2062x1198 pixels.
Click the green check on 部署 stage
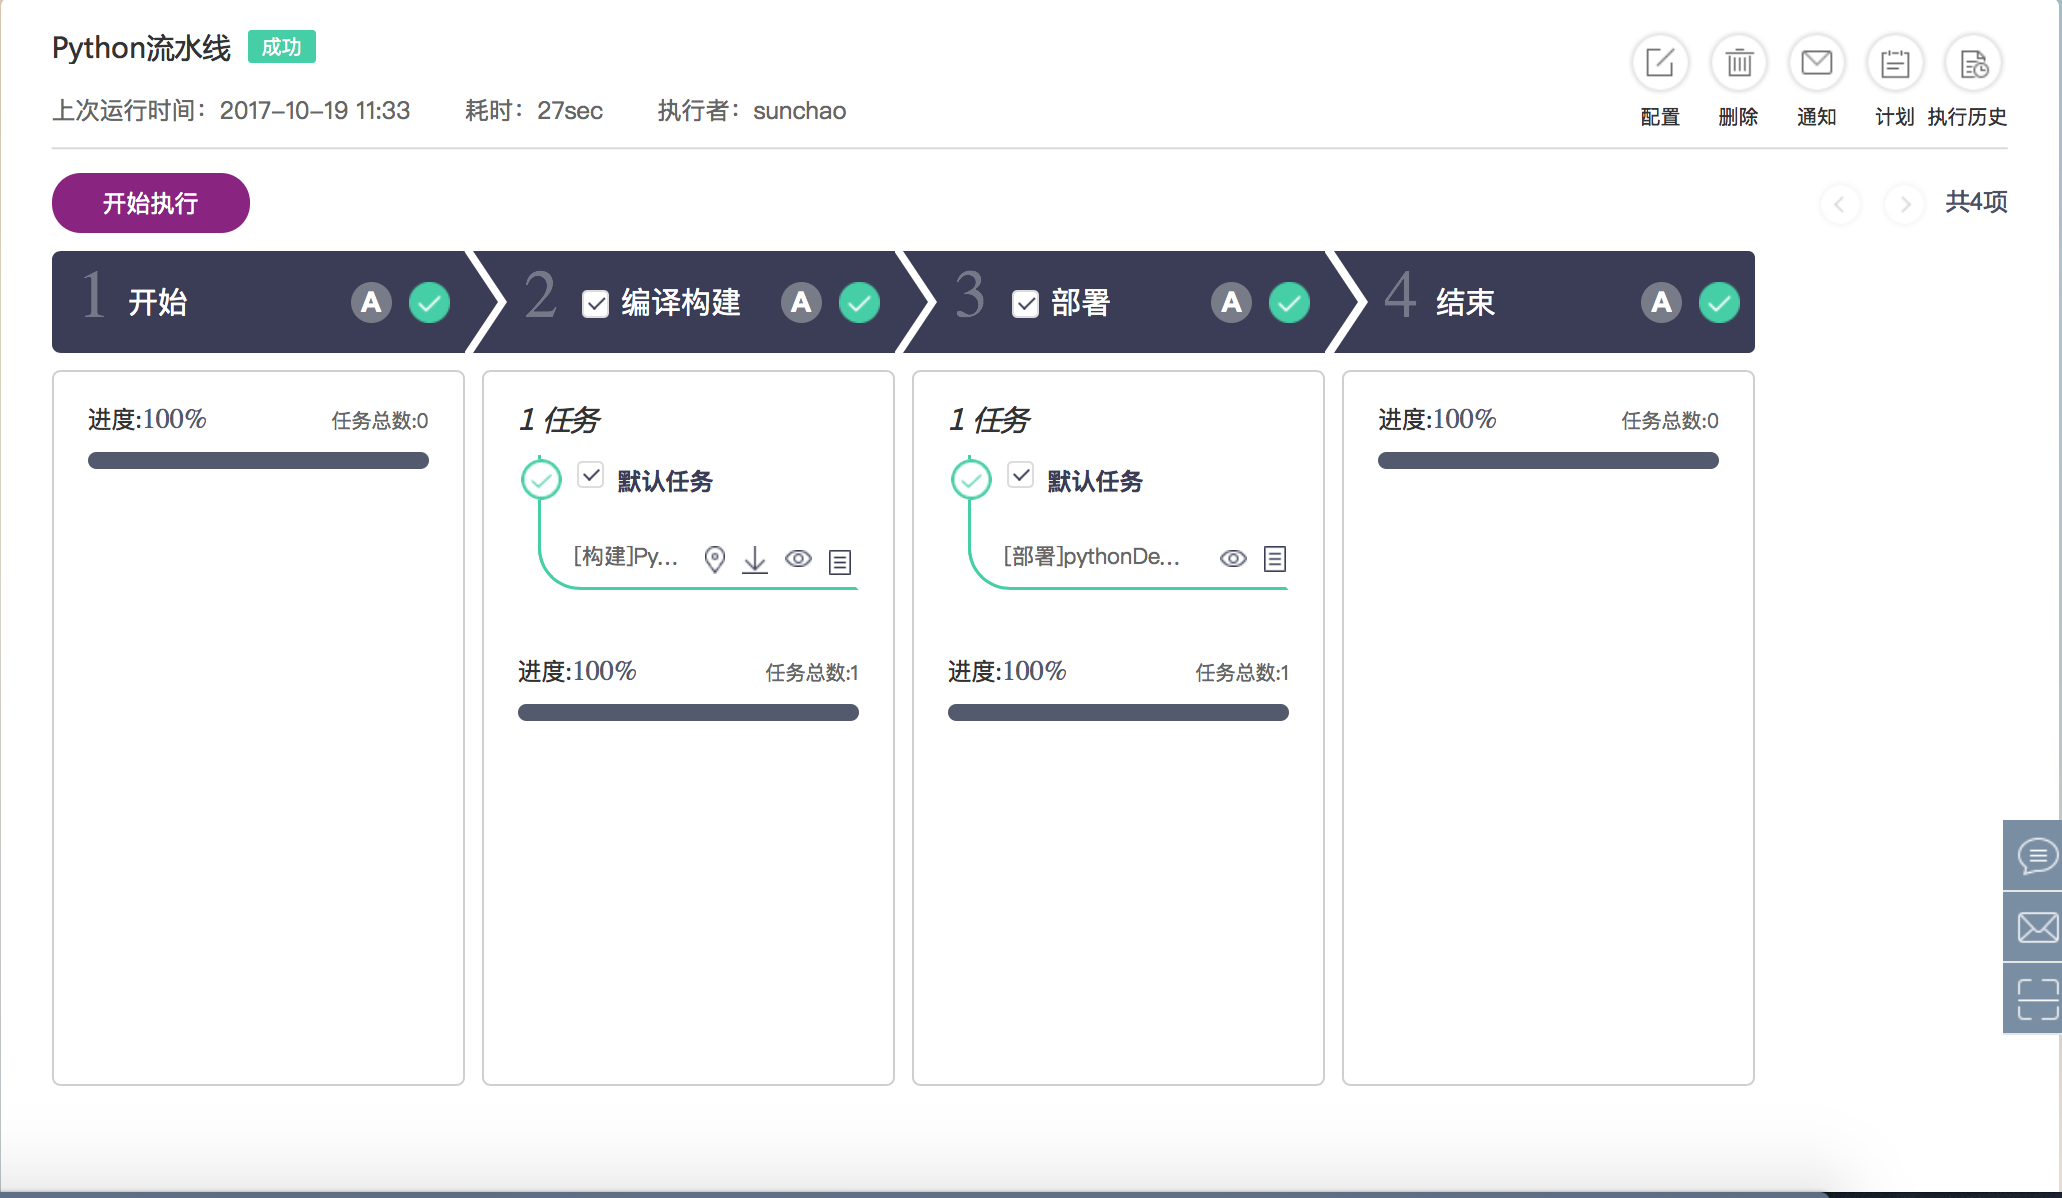point(1290,302)
